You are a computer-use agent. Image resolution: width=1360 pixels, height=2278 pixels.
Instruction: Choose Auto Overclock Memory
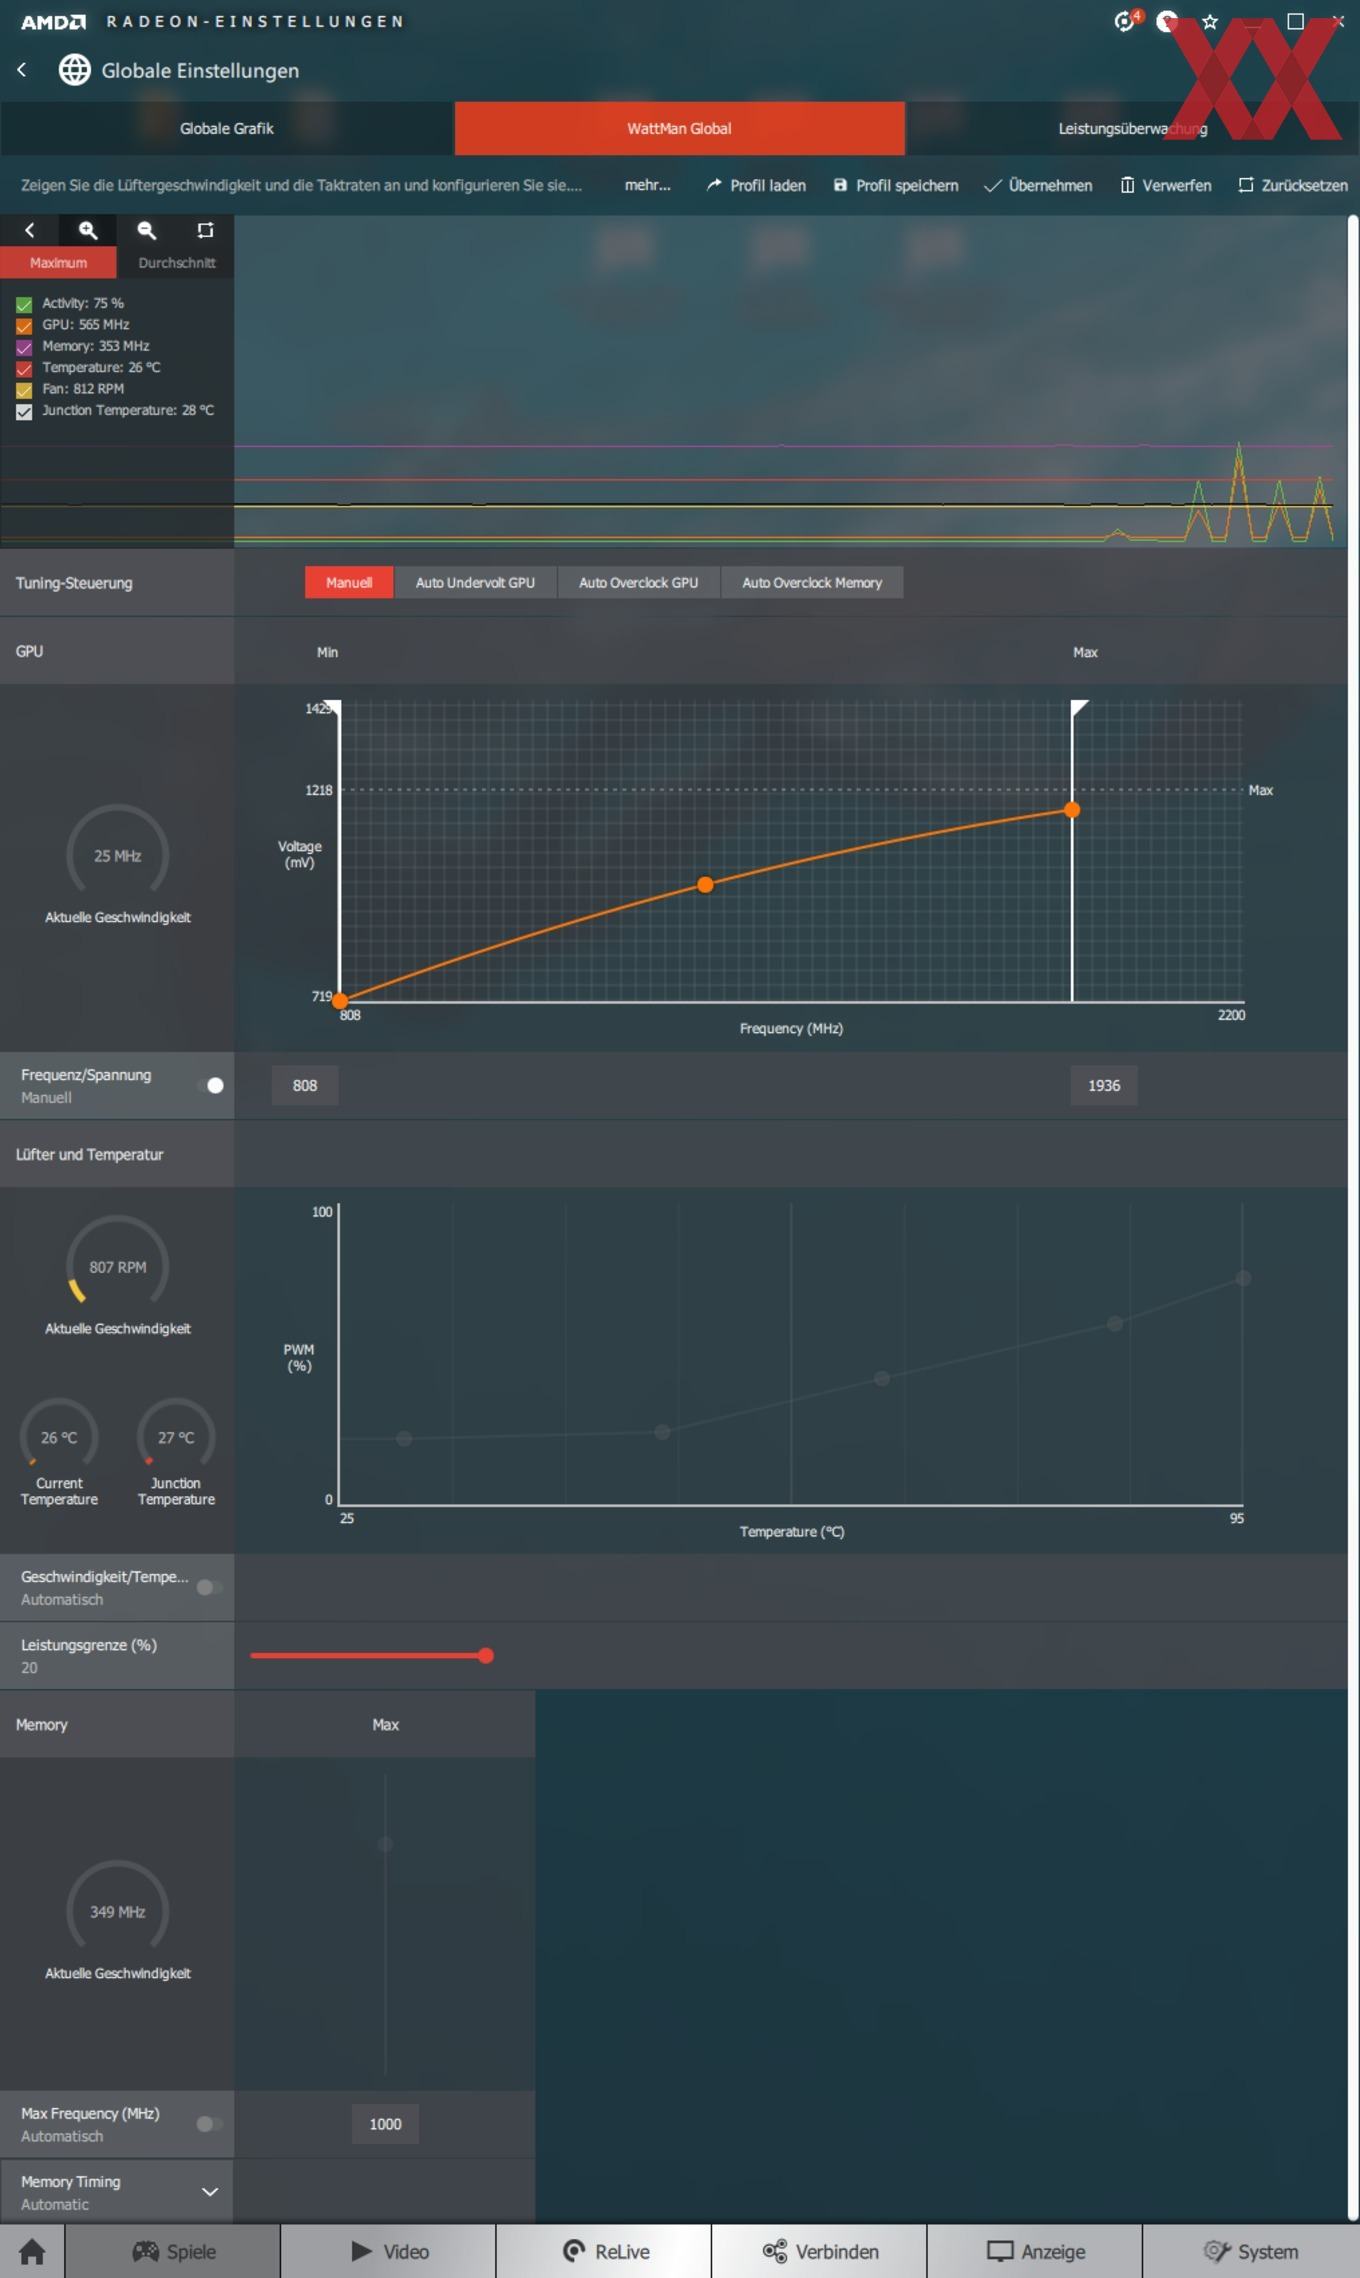812,582
